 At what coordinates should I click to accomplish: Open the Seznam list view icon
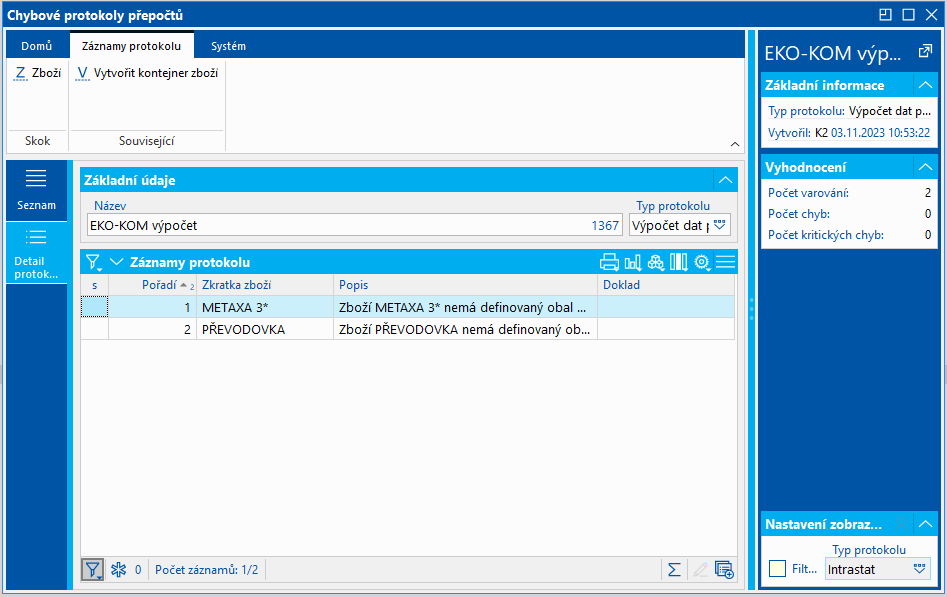click(36, 190)
